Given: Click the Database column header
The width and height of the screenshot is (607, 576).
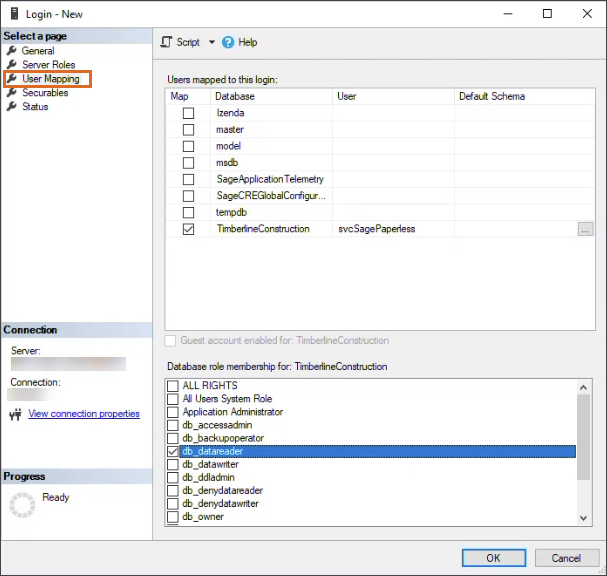Looking at the screenshot, I should pyautogui.click(x=271, y=96).
